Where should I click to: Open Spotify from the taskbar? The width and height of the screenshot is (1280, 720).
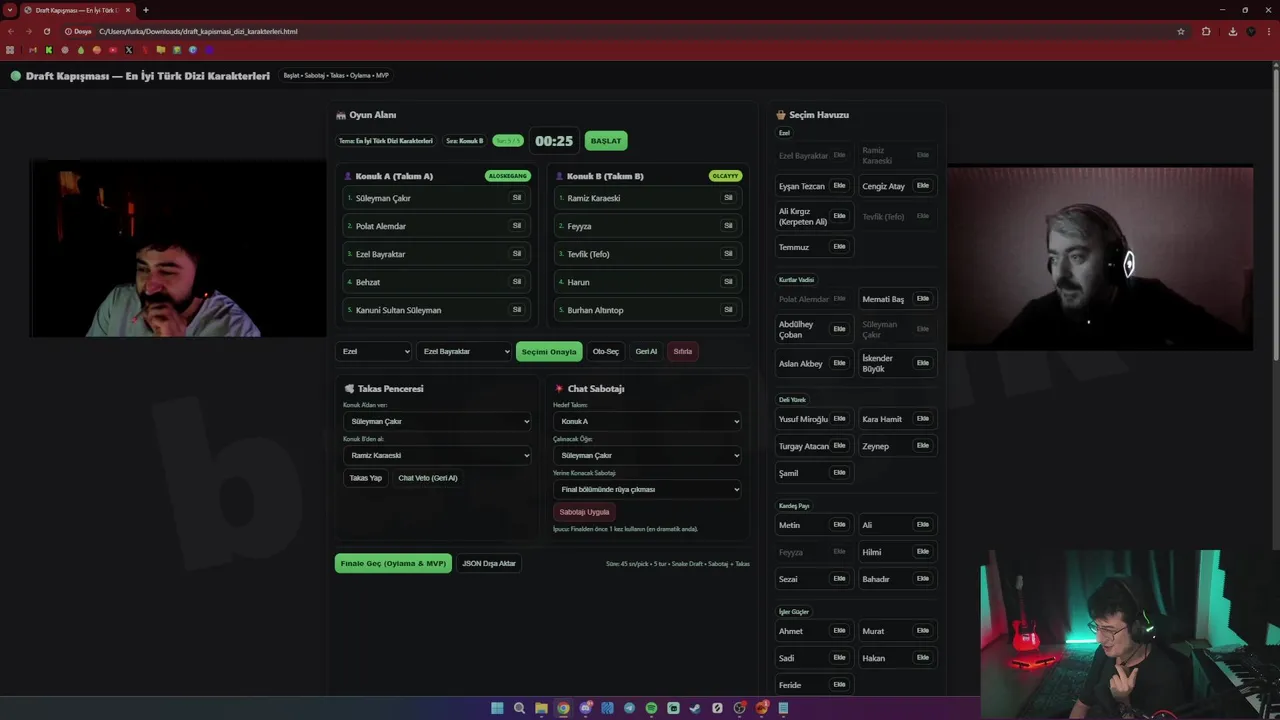pyautogui.click(x=651, y=708)
